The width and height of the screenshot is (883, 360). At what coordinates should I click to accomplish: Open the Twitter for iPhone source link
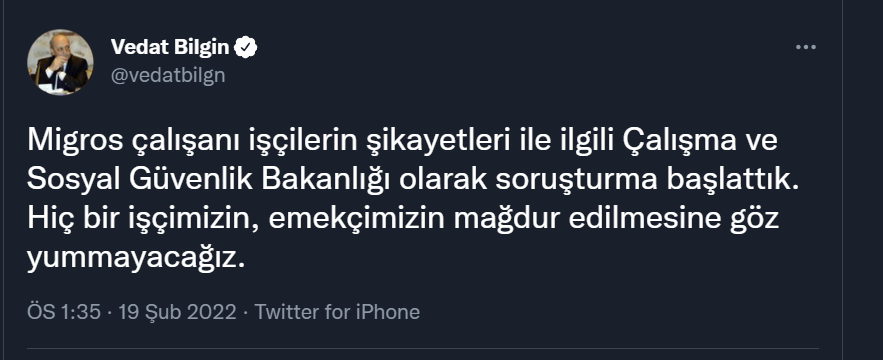point(337,312)
